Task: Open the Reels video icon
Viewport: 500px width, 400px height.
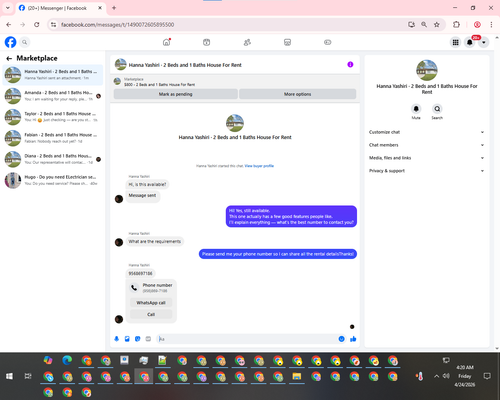Action: pos(207,42)
